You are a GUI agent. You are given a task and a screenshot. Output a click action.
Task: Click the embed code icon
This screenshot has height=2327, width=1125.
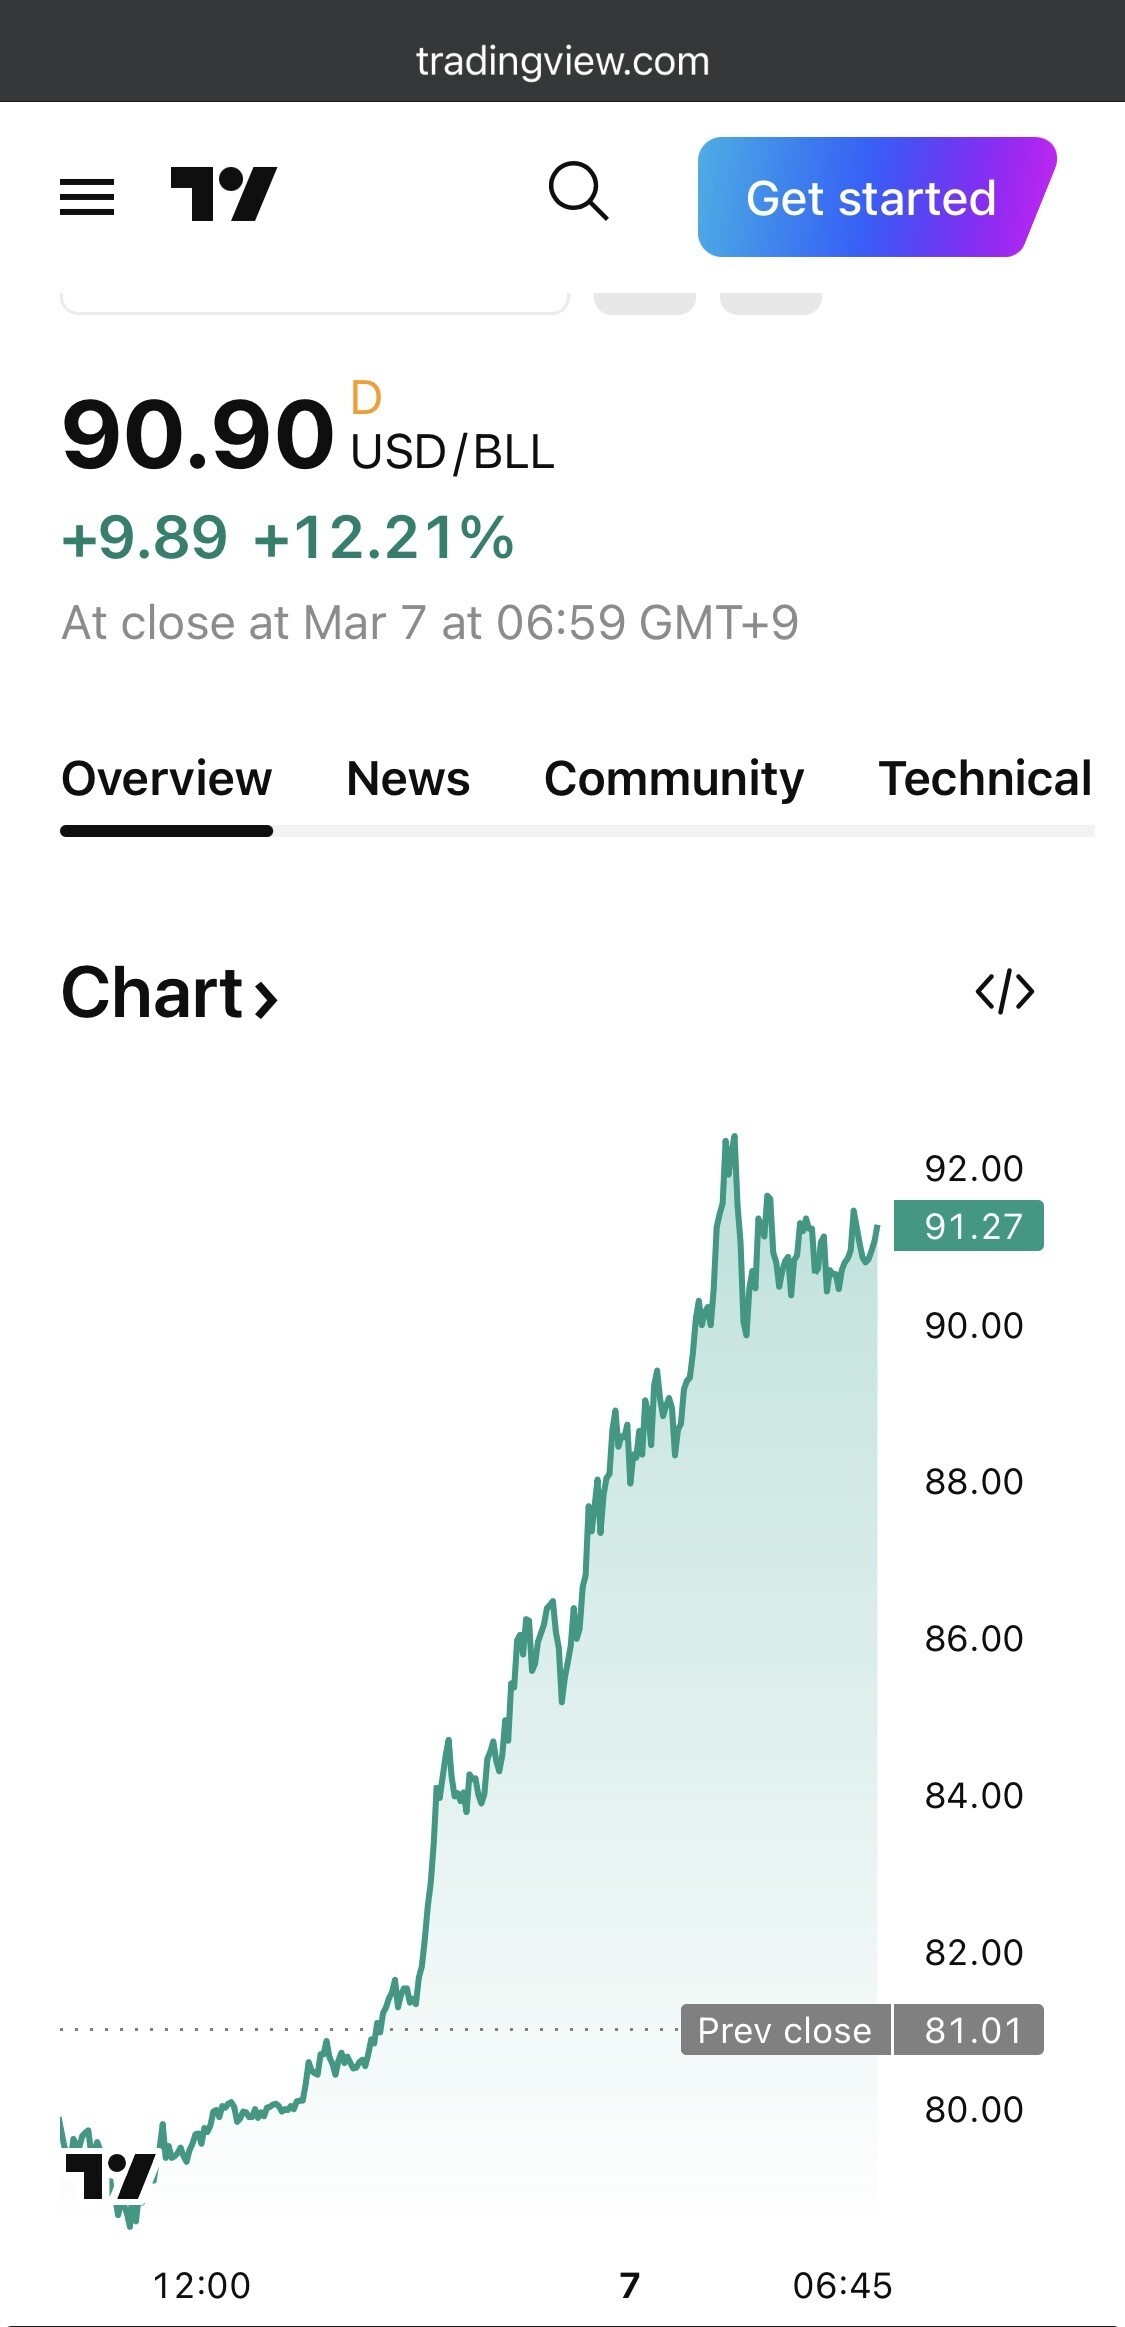1004,992
